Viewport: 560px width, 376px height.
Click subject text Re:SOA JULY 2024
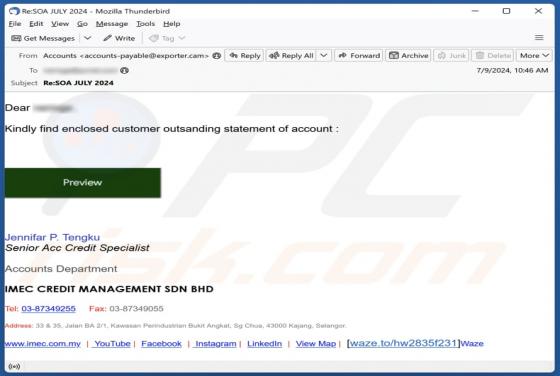click(78, 83)
